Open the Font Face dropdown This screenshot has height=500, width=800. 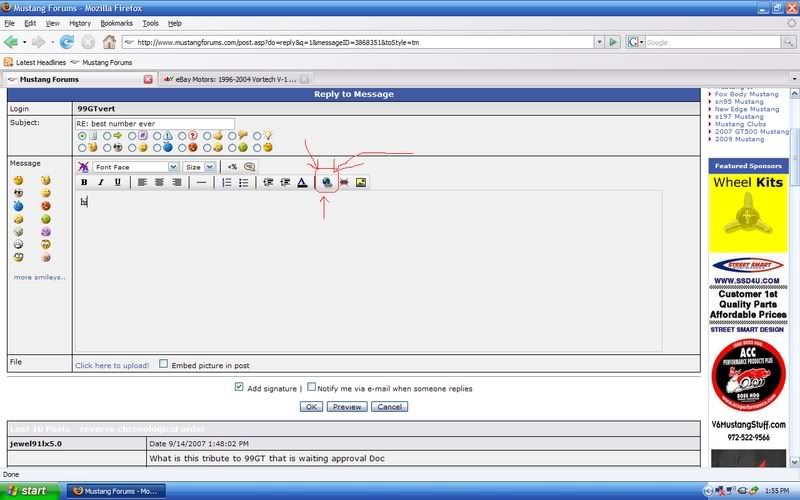coord(173,167)
